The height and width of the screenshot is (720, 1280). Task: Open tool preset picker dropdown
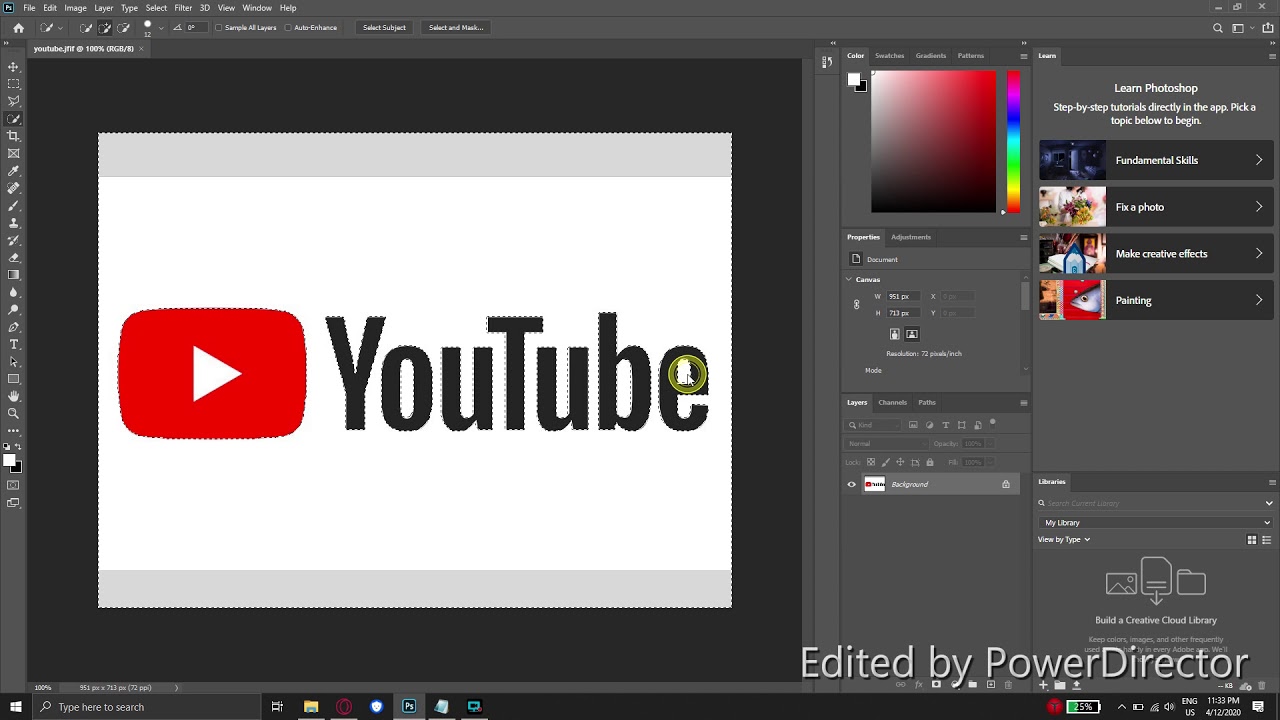(60, 28)
